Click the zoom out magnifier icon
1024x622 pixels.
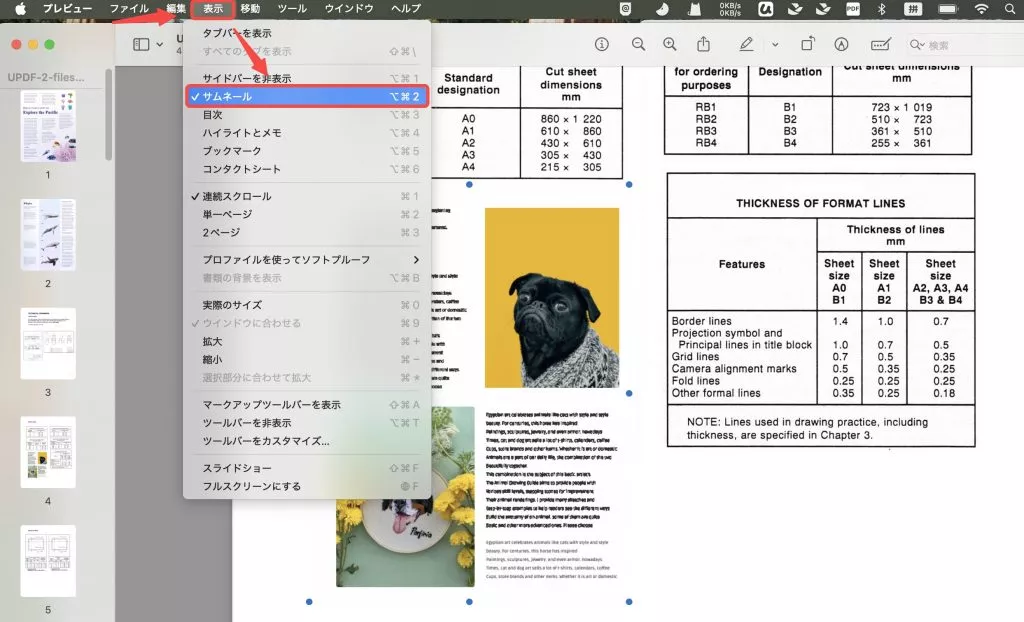pos(638,44)
